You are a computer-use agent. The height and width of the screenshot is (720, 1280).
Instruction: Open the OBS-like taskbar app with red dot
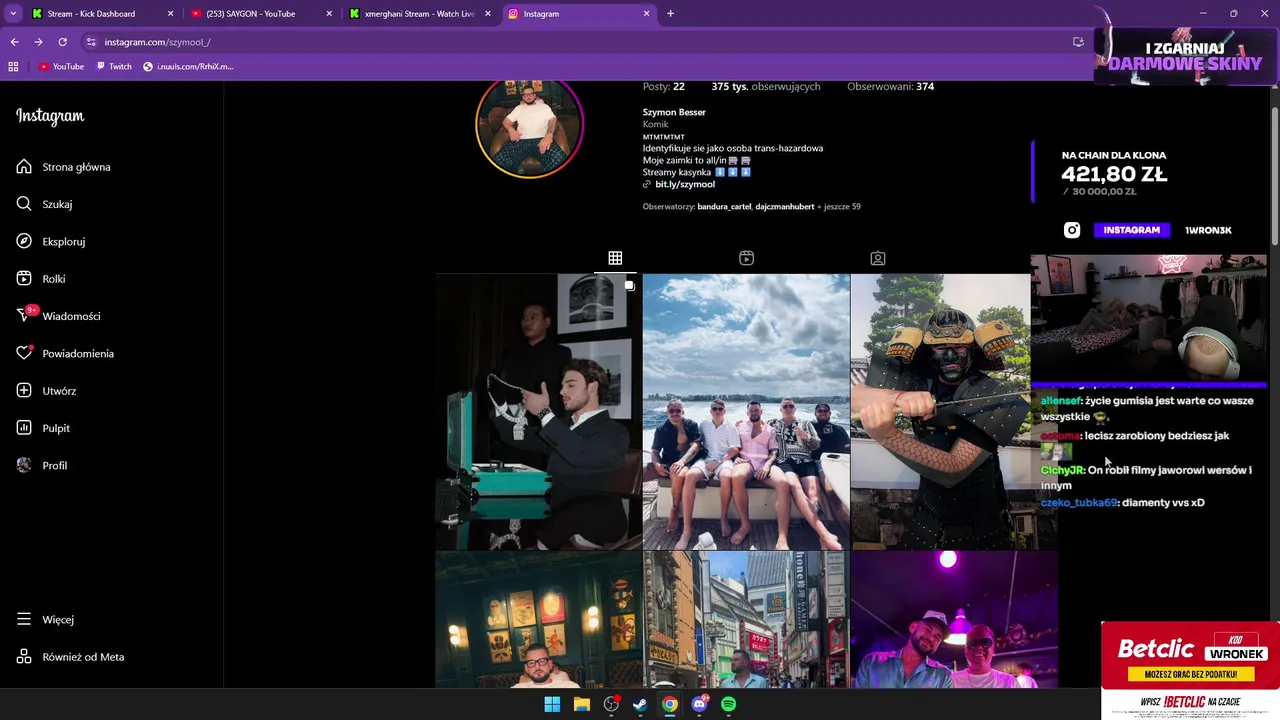tap(611, 704)
